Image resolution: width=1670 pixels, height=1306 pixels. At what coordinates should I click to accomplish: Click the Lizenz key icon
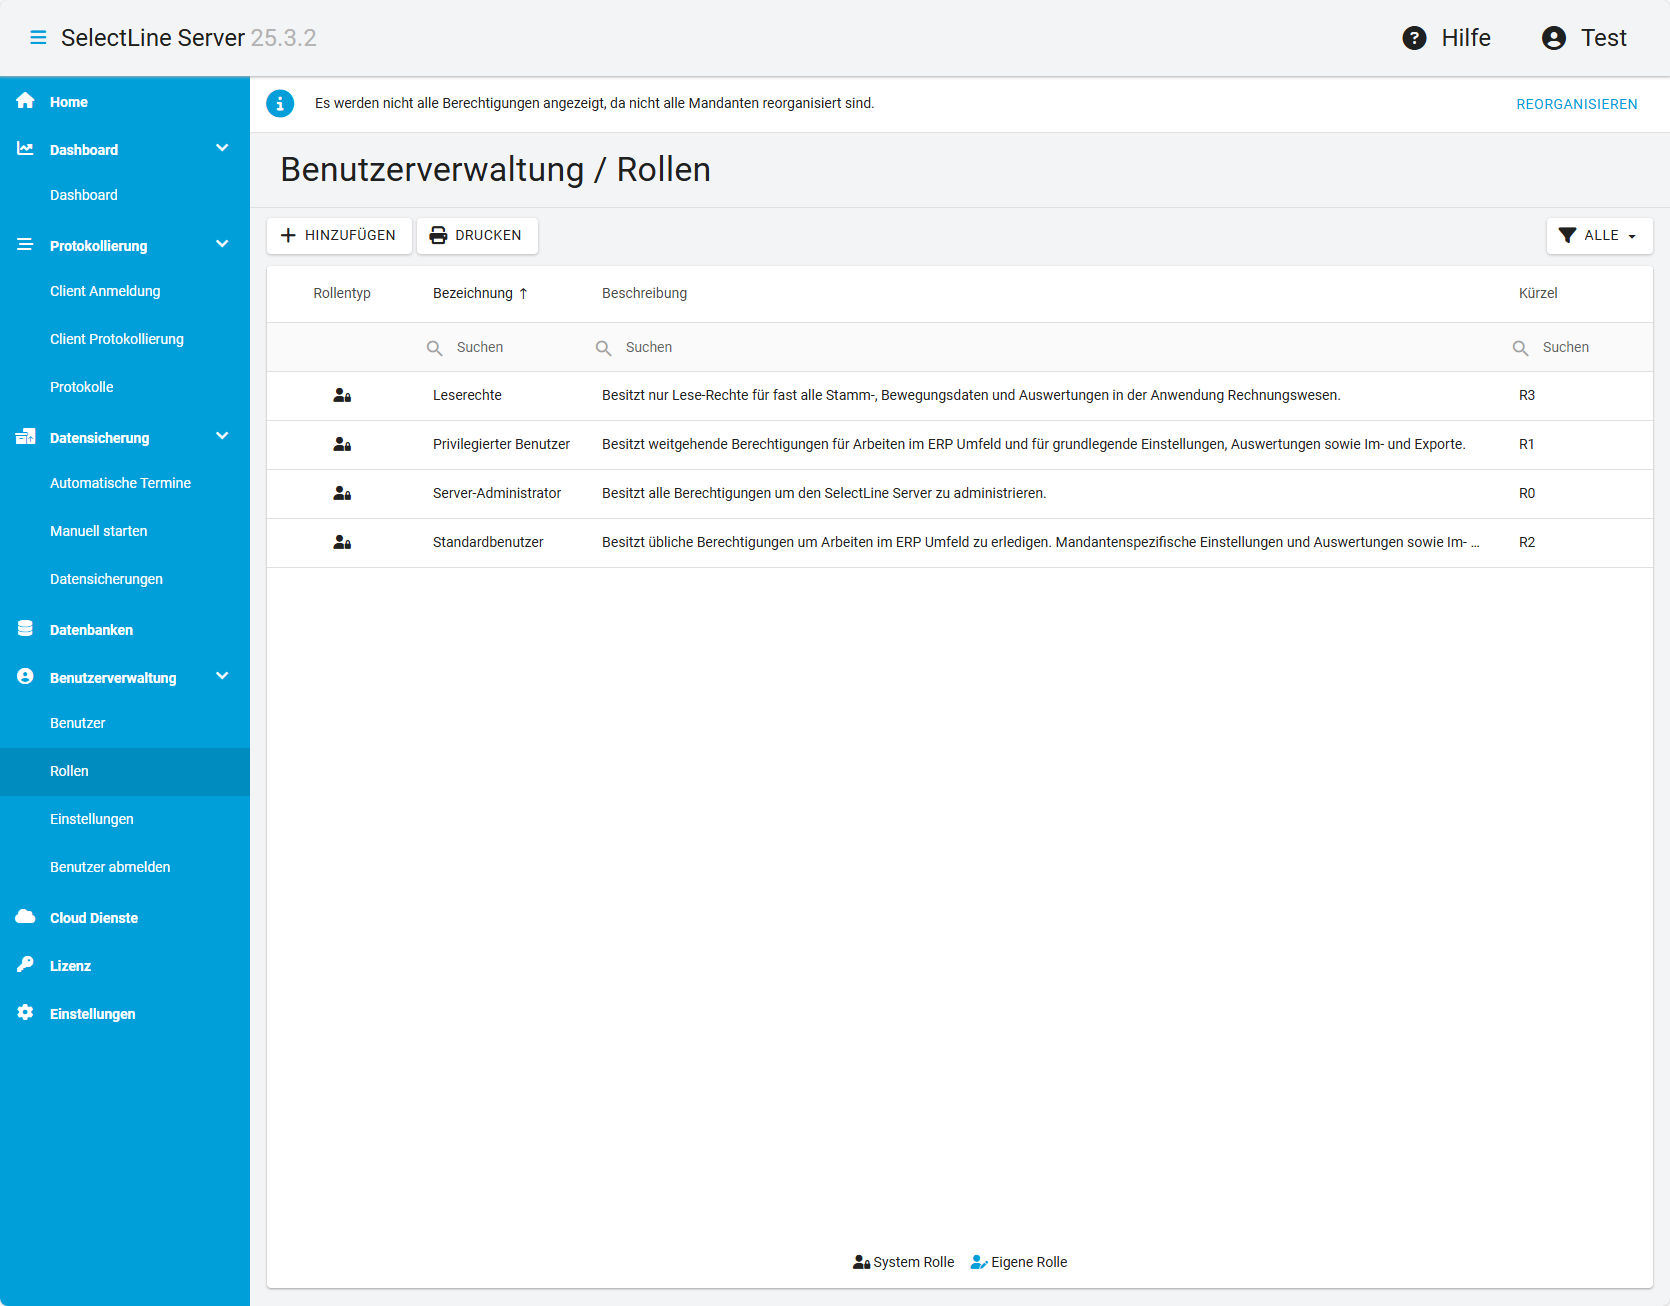pyautogui.click(x=26, y=965)
